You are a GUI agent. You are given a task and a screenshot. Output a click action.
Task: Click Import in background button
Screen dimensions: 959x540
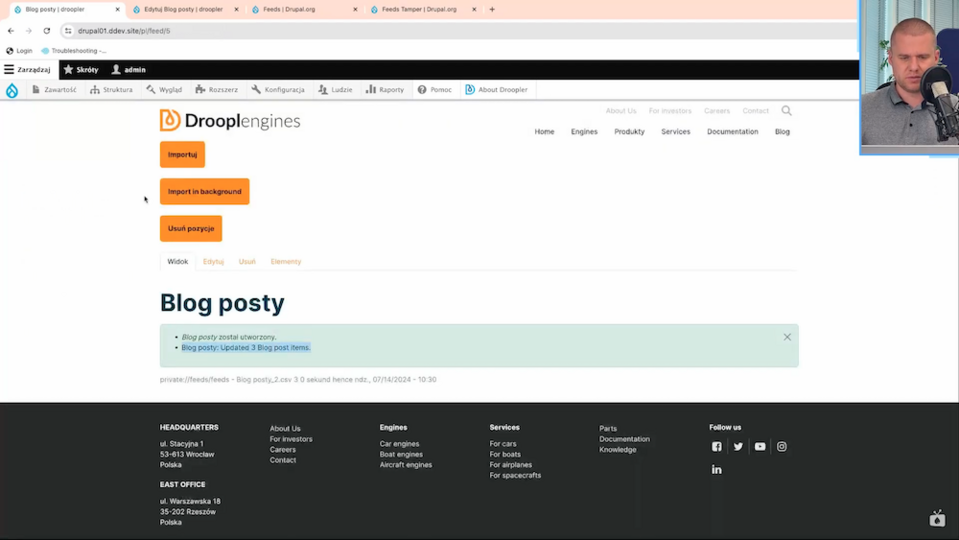click(204, 191)
